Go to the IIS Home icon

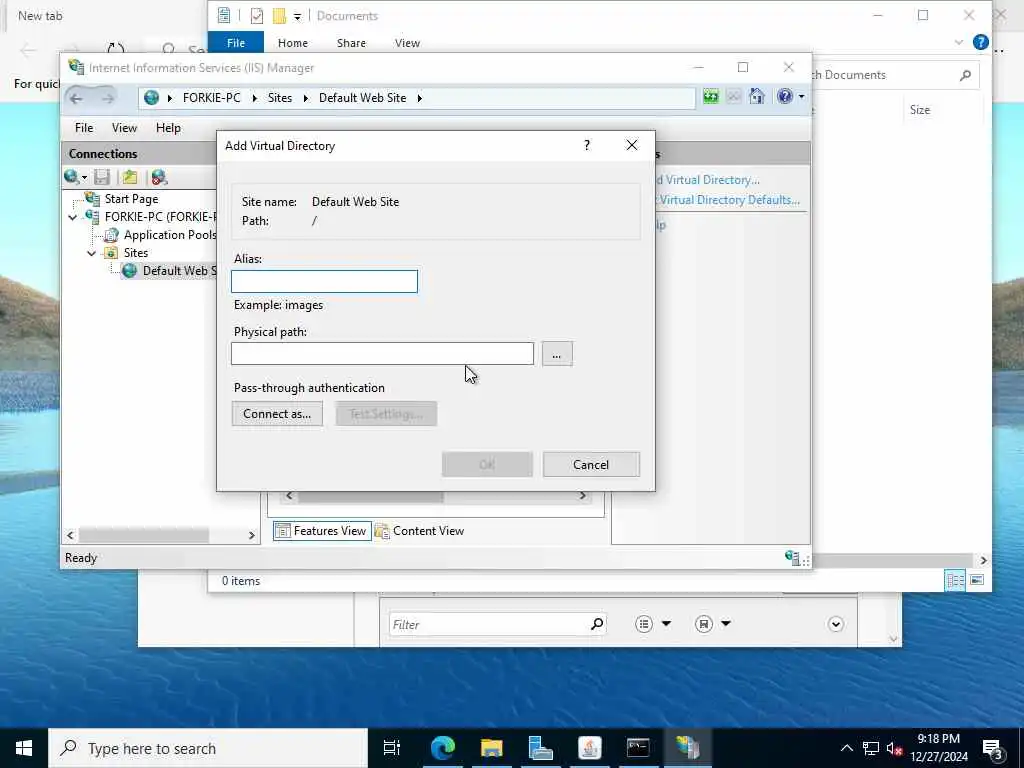pos(757,97)
